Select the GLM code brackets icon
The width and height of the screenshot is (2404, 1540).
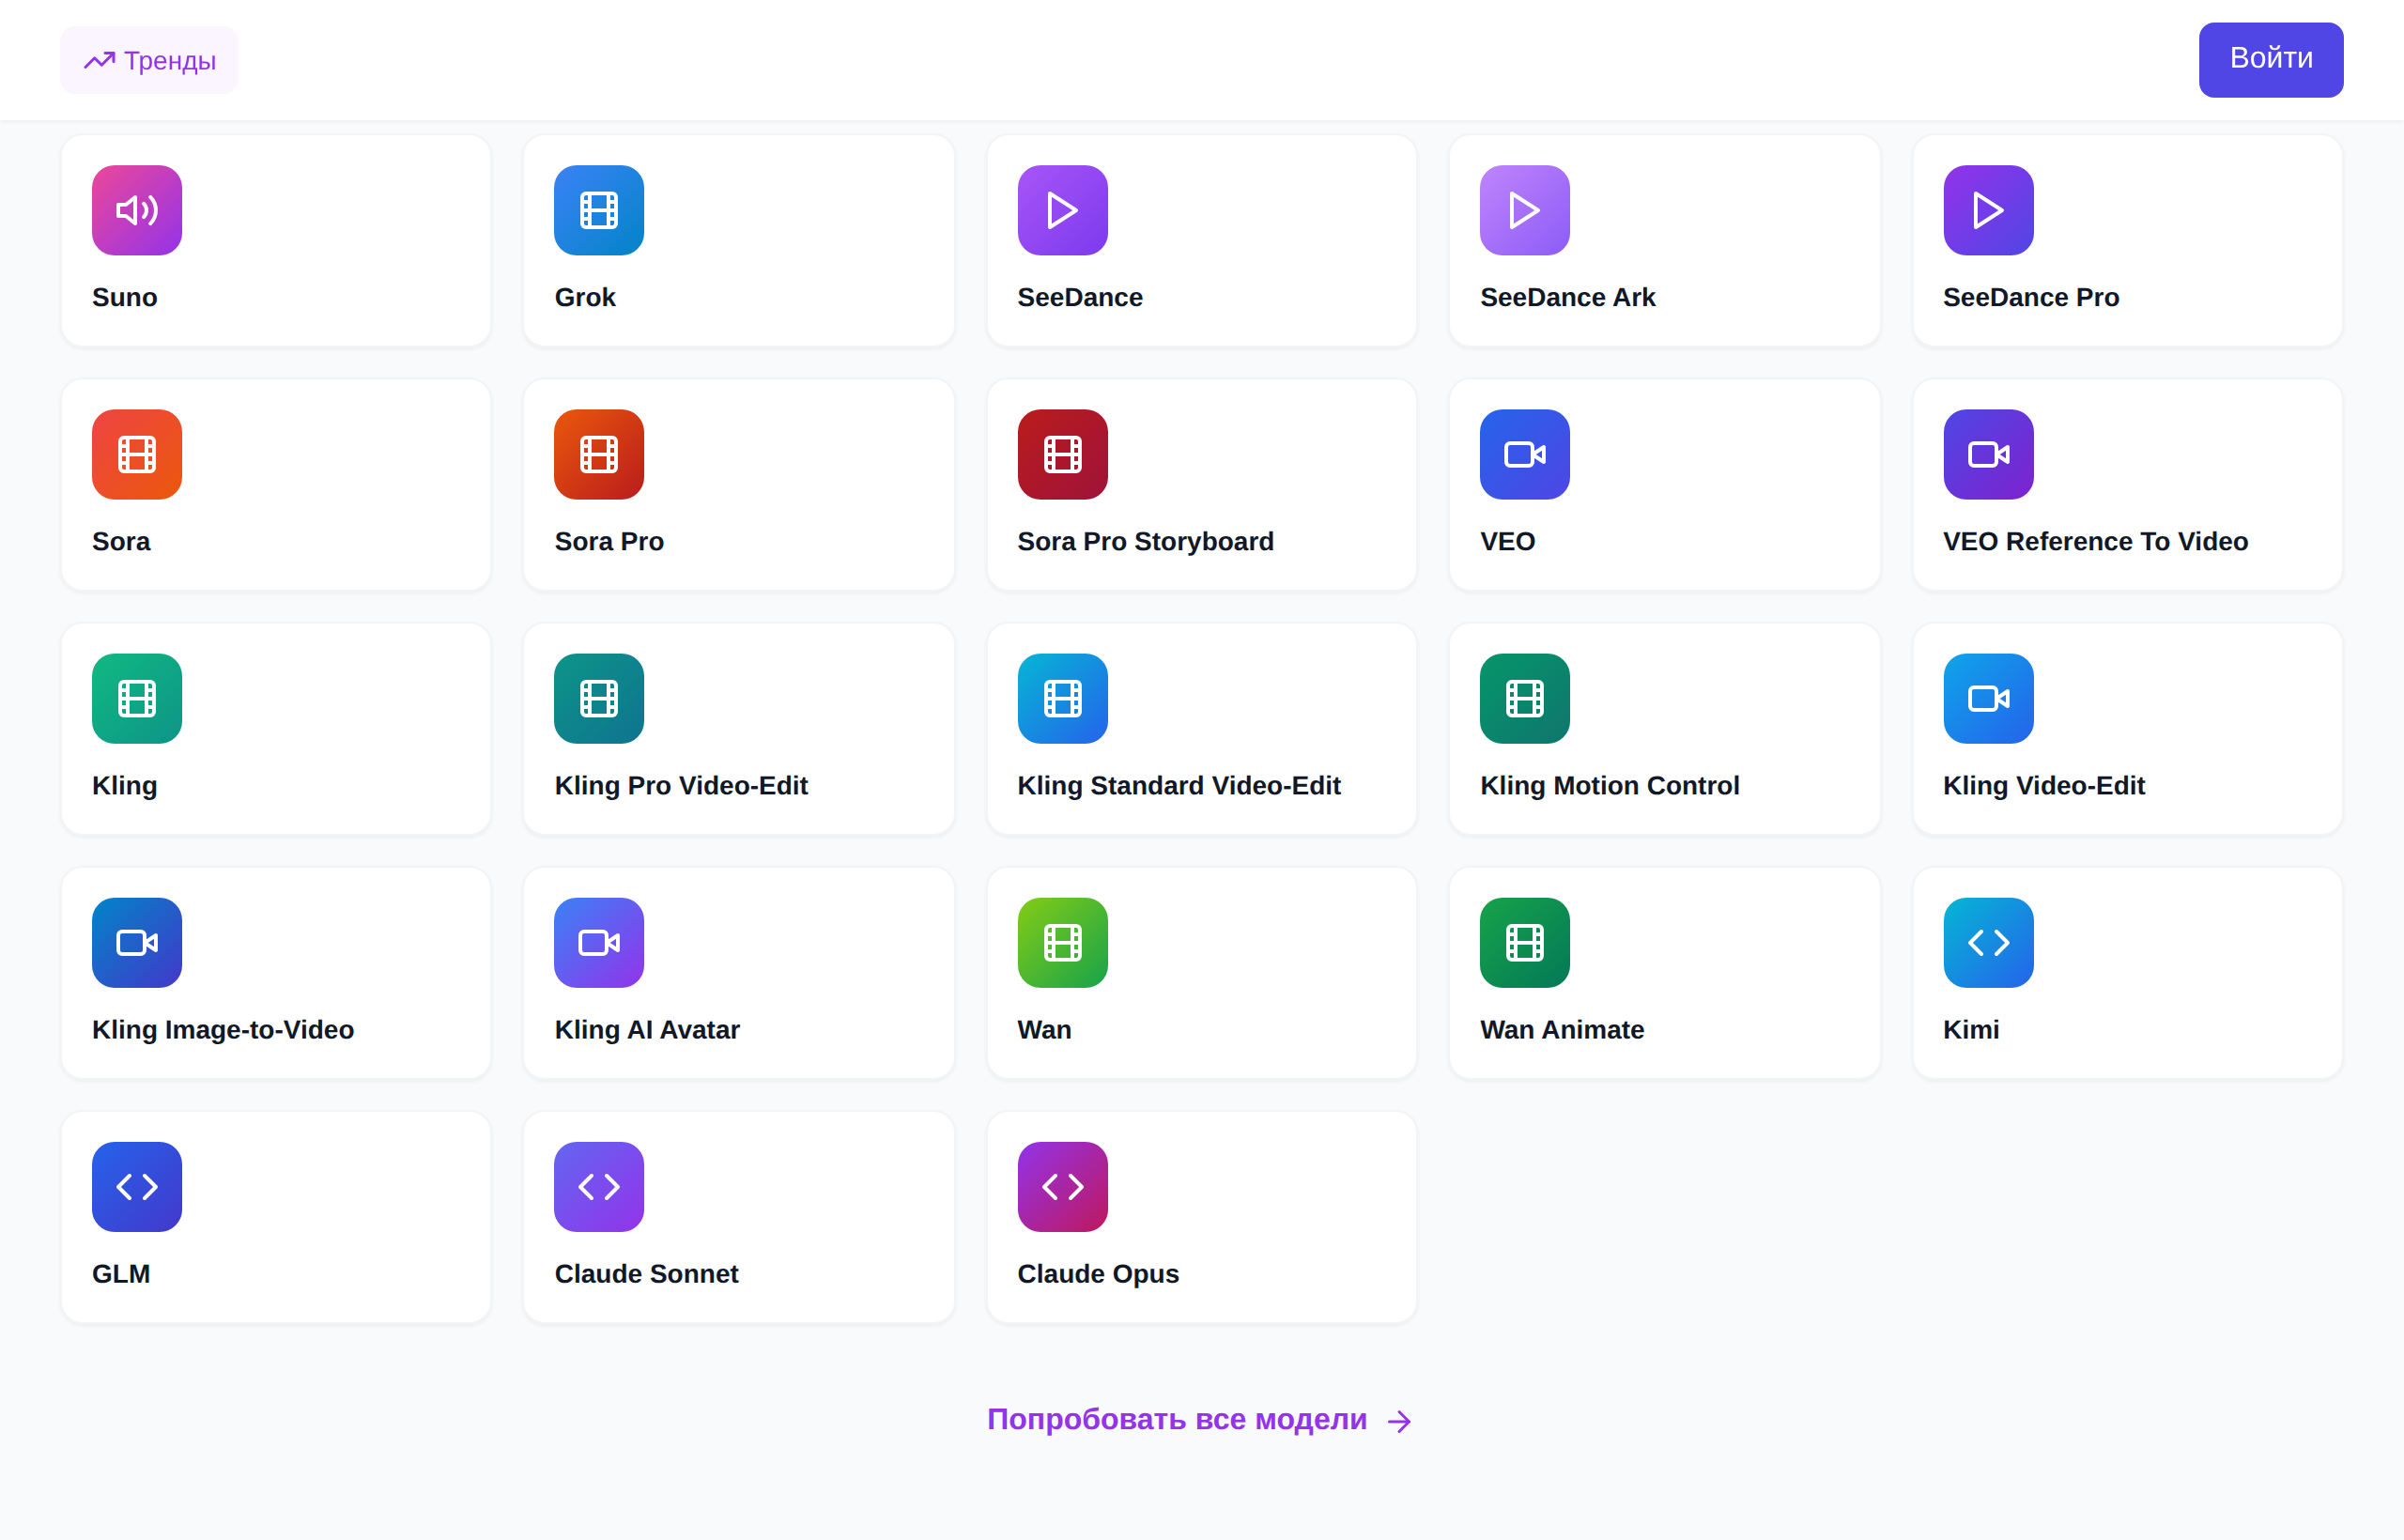click(x=137, y=1186)
